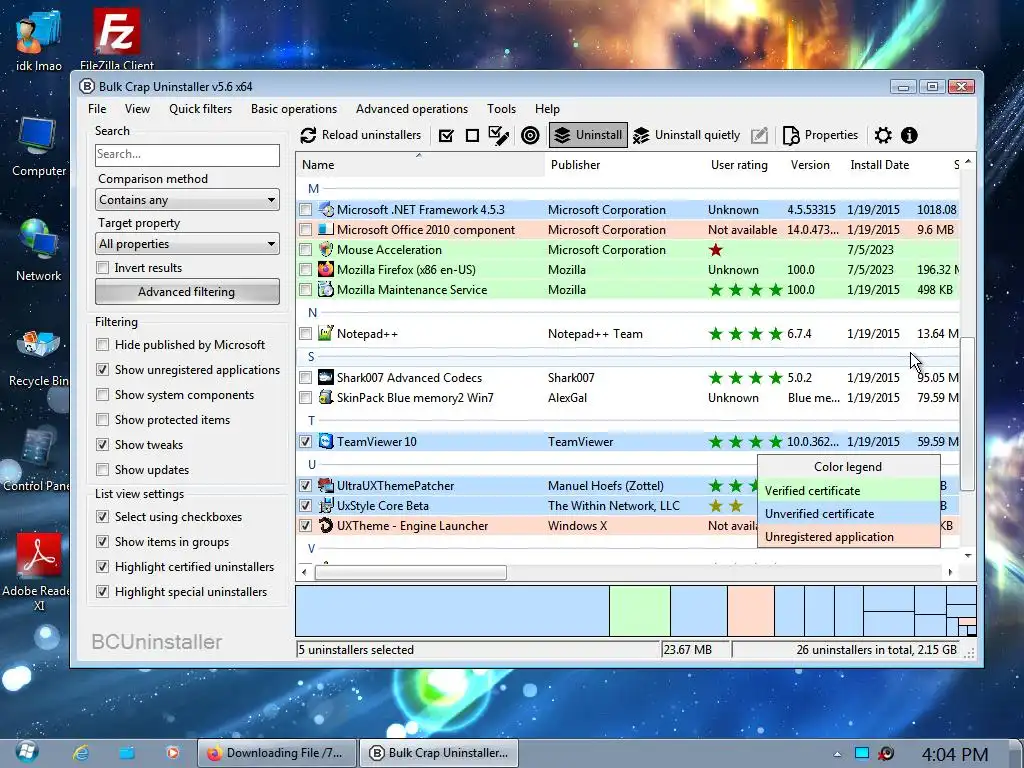The width and height of the screenshot is (1024, 768).
Task: Click the UltraUXThemePatcher row icon
Action: (326, 485)
